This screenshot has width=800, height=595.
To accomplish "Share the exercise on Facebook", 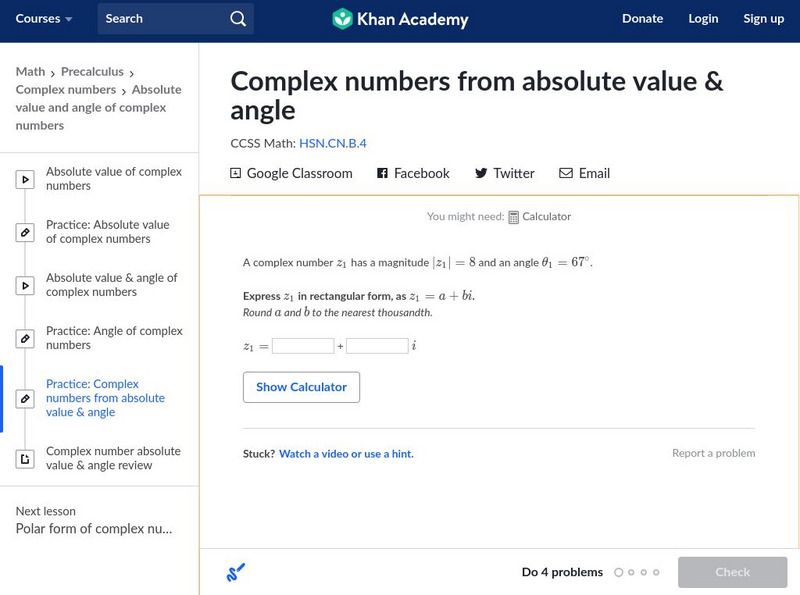I will tap(413, 173).
